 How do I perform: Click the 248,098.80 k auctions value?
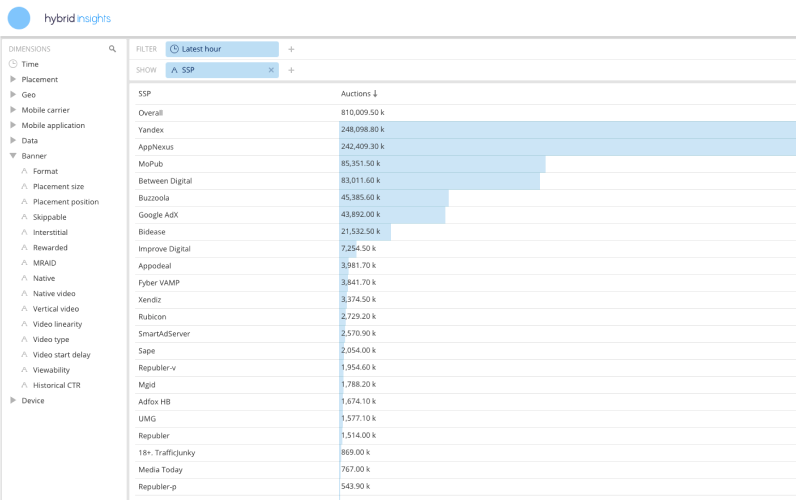pos(362,129)
